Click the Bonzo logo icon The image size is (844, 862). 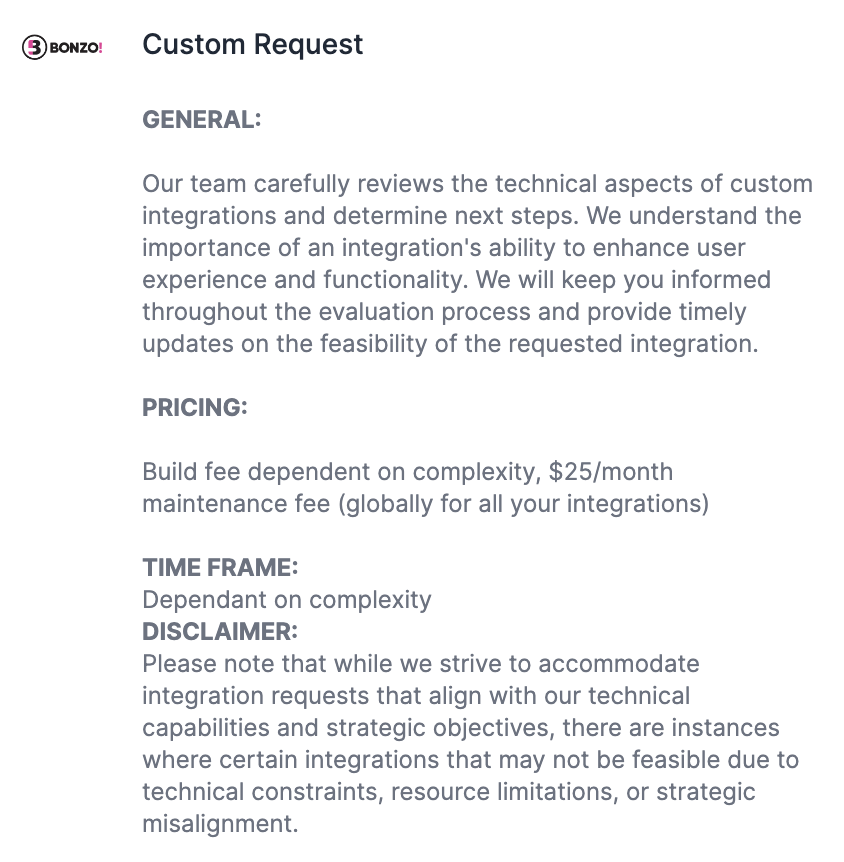click(35, 47)
